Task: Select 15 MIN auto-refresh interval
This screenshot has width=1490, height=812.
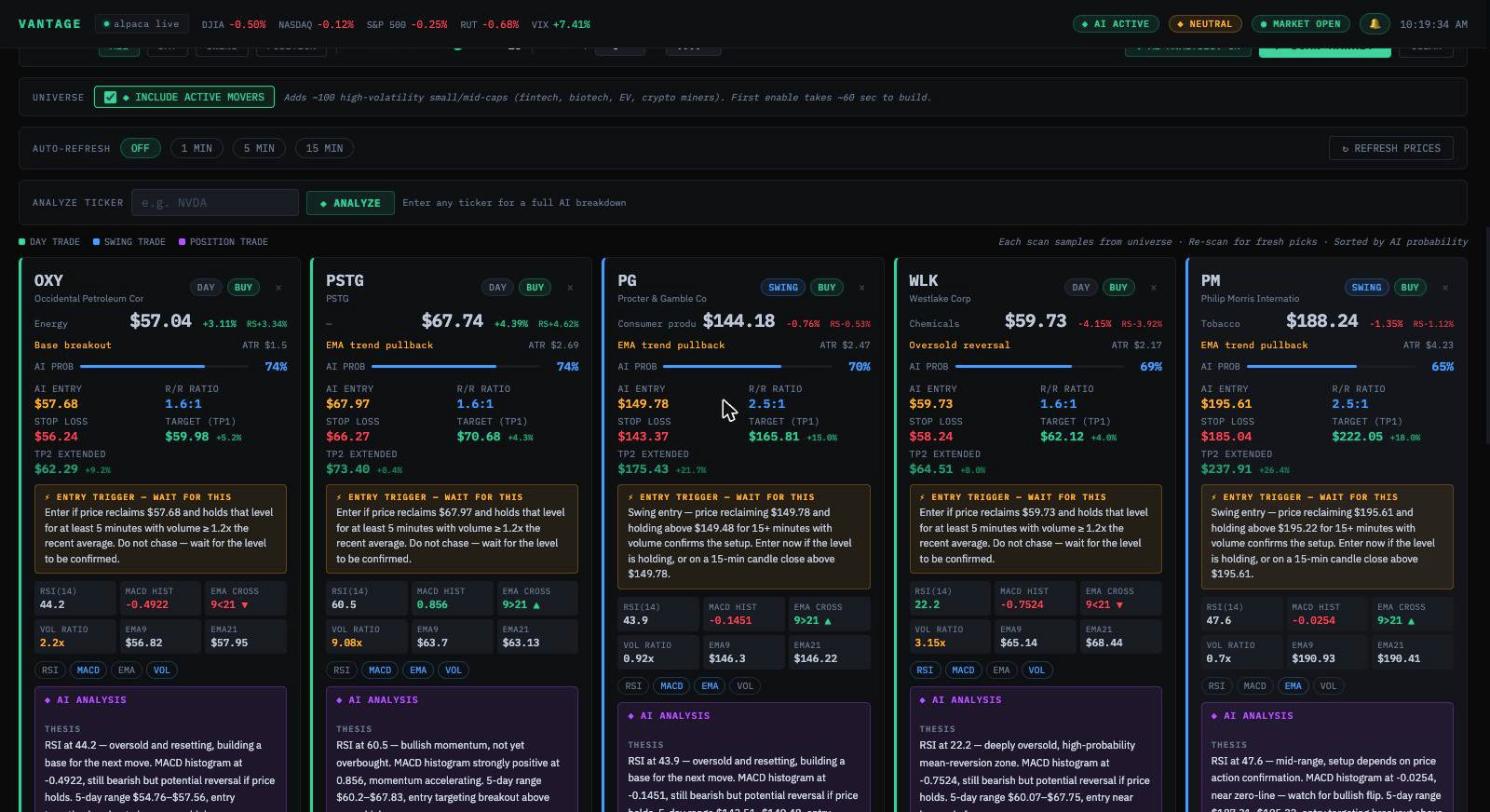Action: pyautogui.click(x=324, y=148)
